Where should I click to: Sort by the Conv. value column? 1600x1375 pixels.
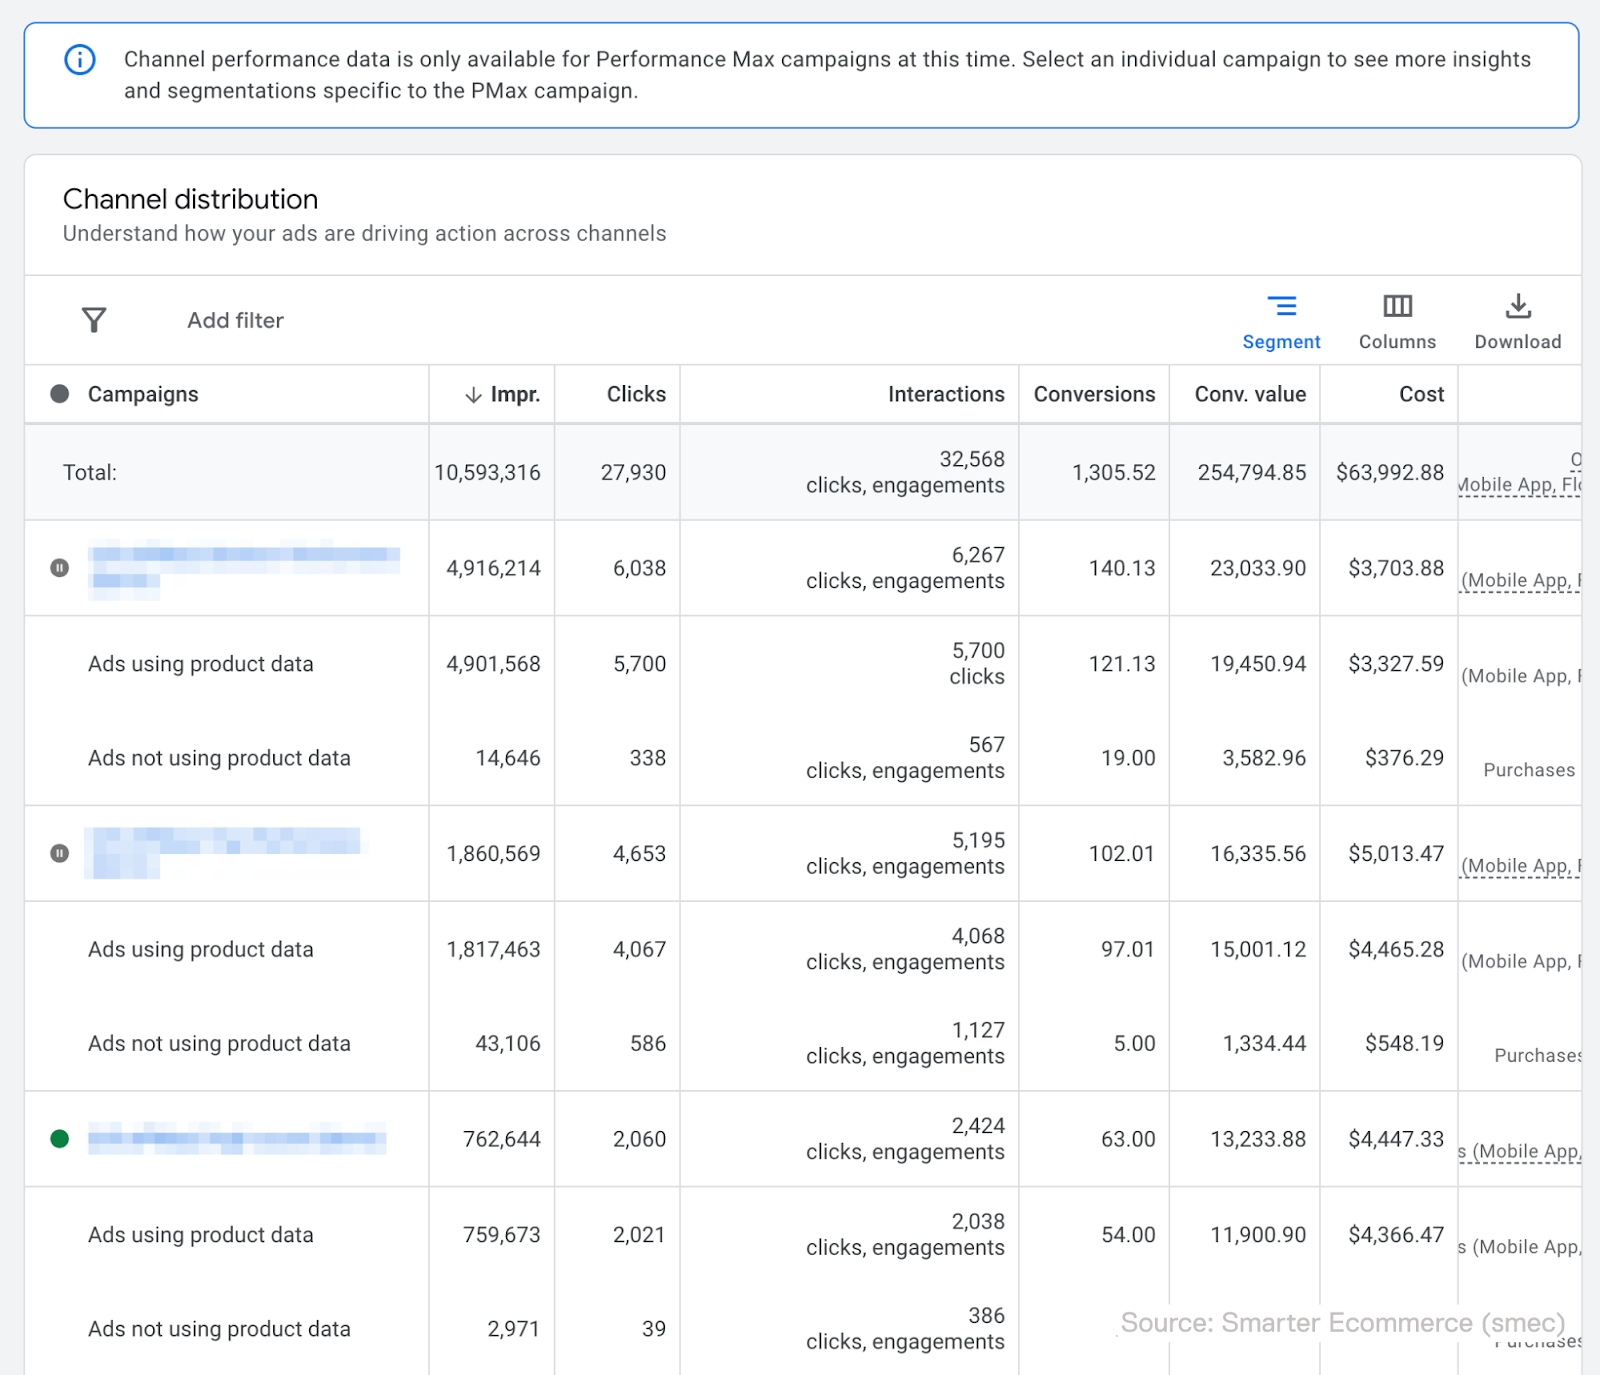(1250, 394)
